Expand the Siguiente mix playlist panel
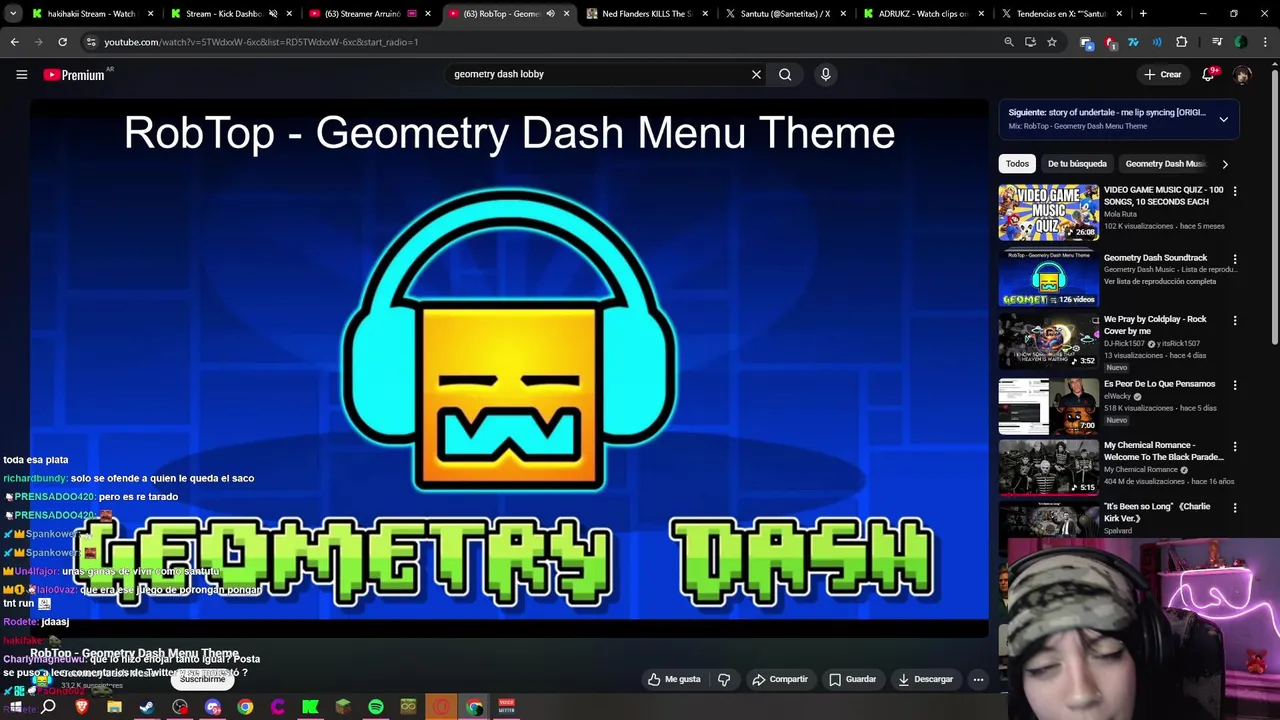 point(1223,119)
